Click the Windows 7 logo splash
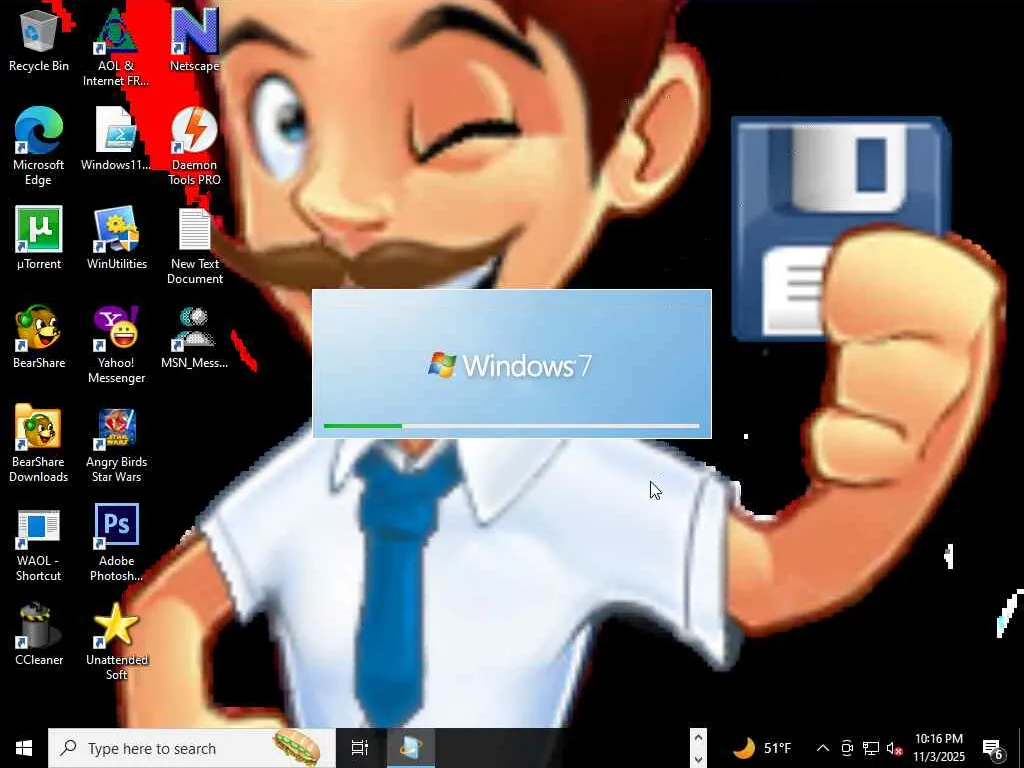The width and height of the screenshot is (1024, 768). (510, 365)
